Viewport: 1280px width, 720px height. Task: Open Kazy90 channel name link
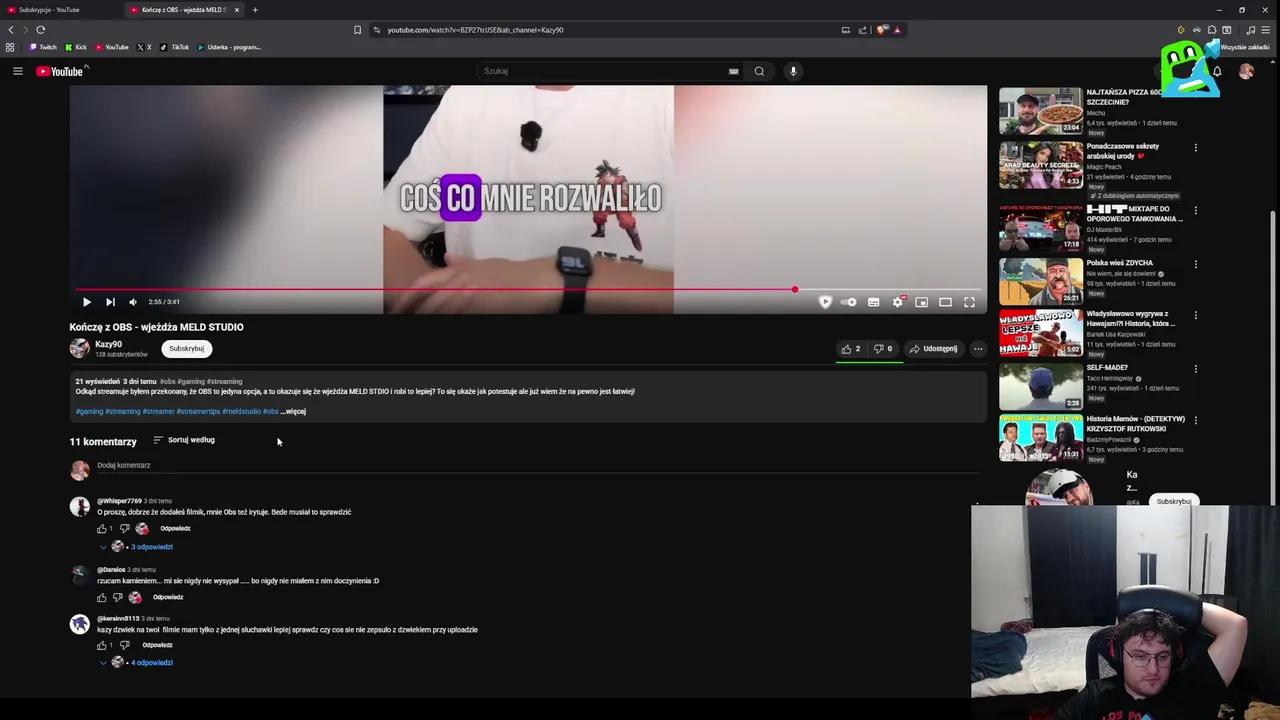click(108, 344)
